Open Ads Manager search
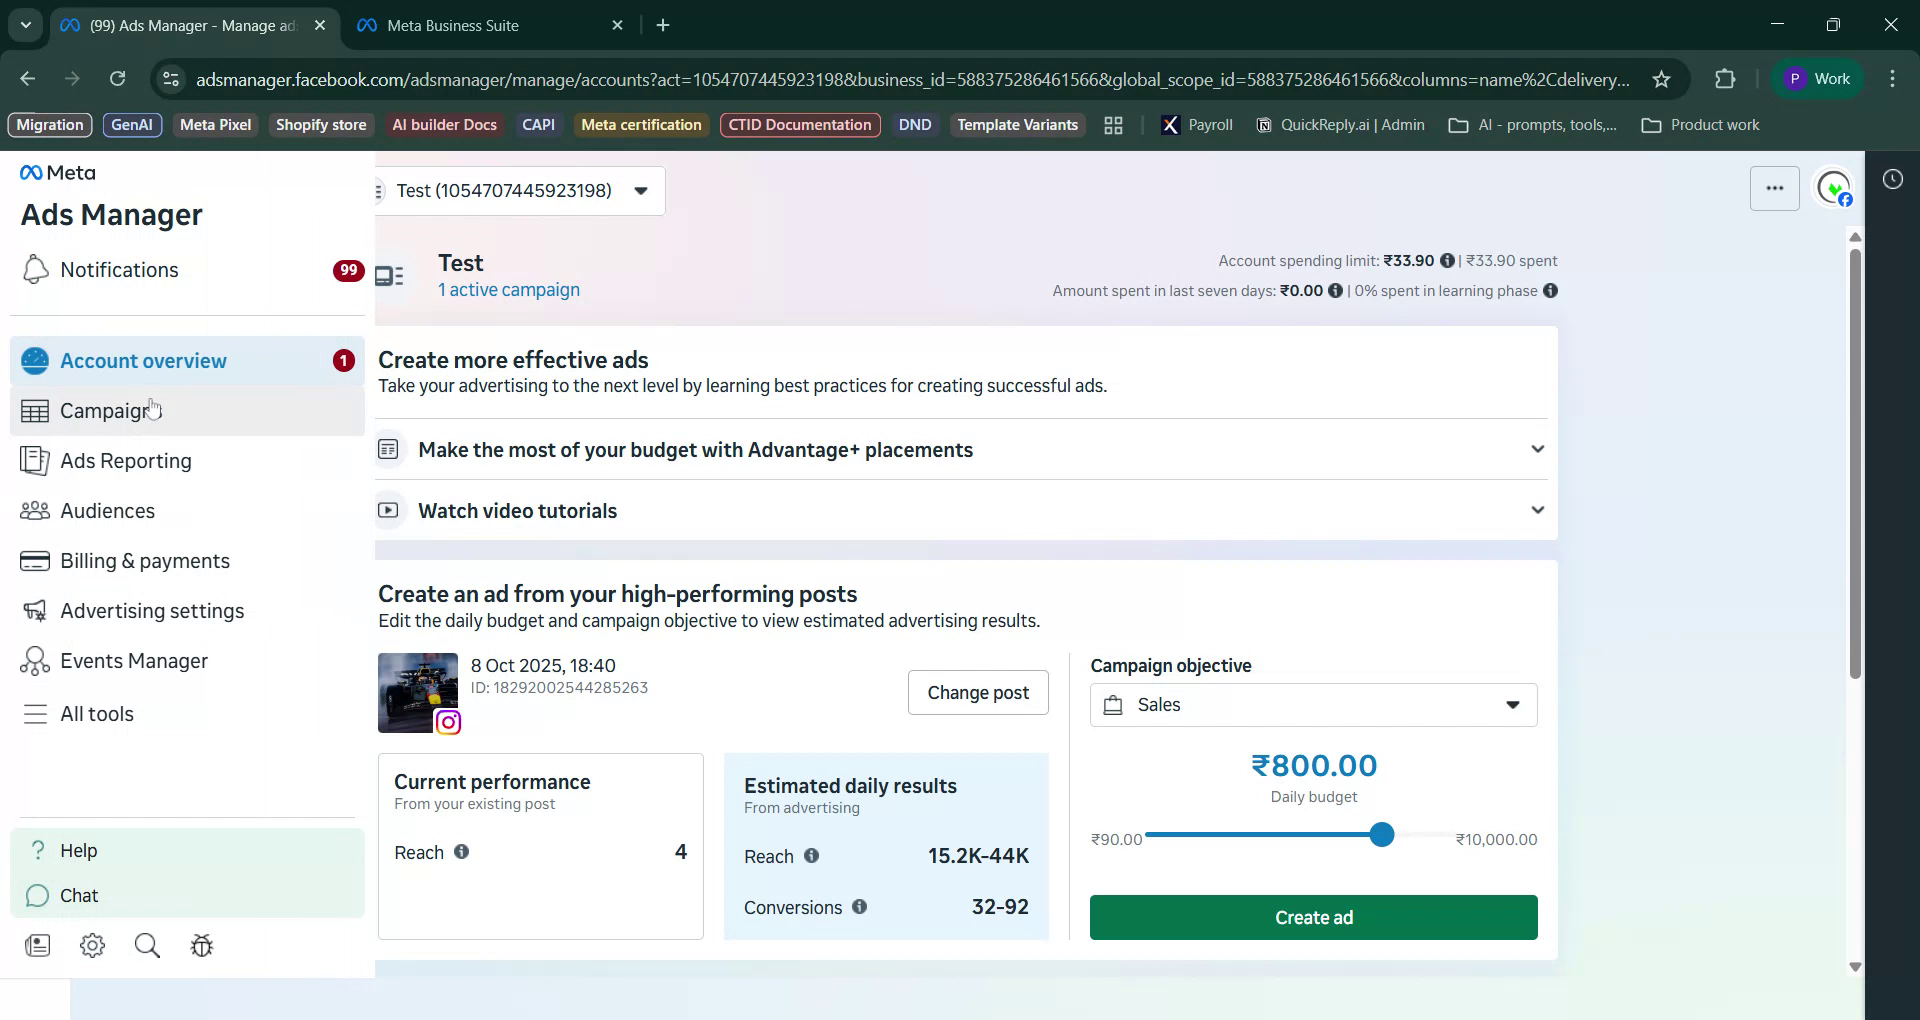The width and height of the screenshot is (1920, 1020). click(146, 945)
